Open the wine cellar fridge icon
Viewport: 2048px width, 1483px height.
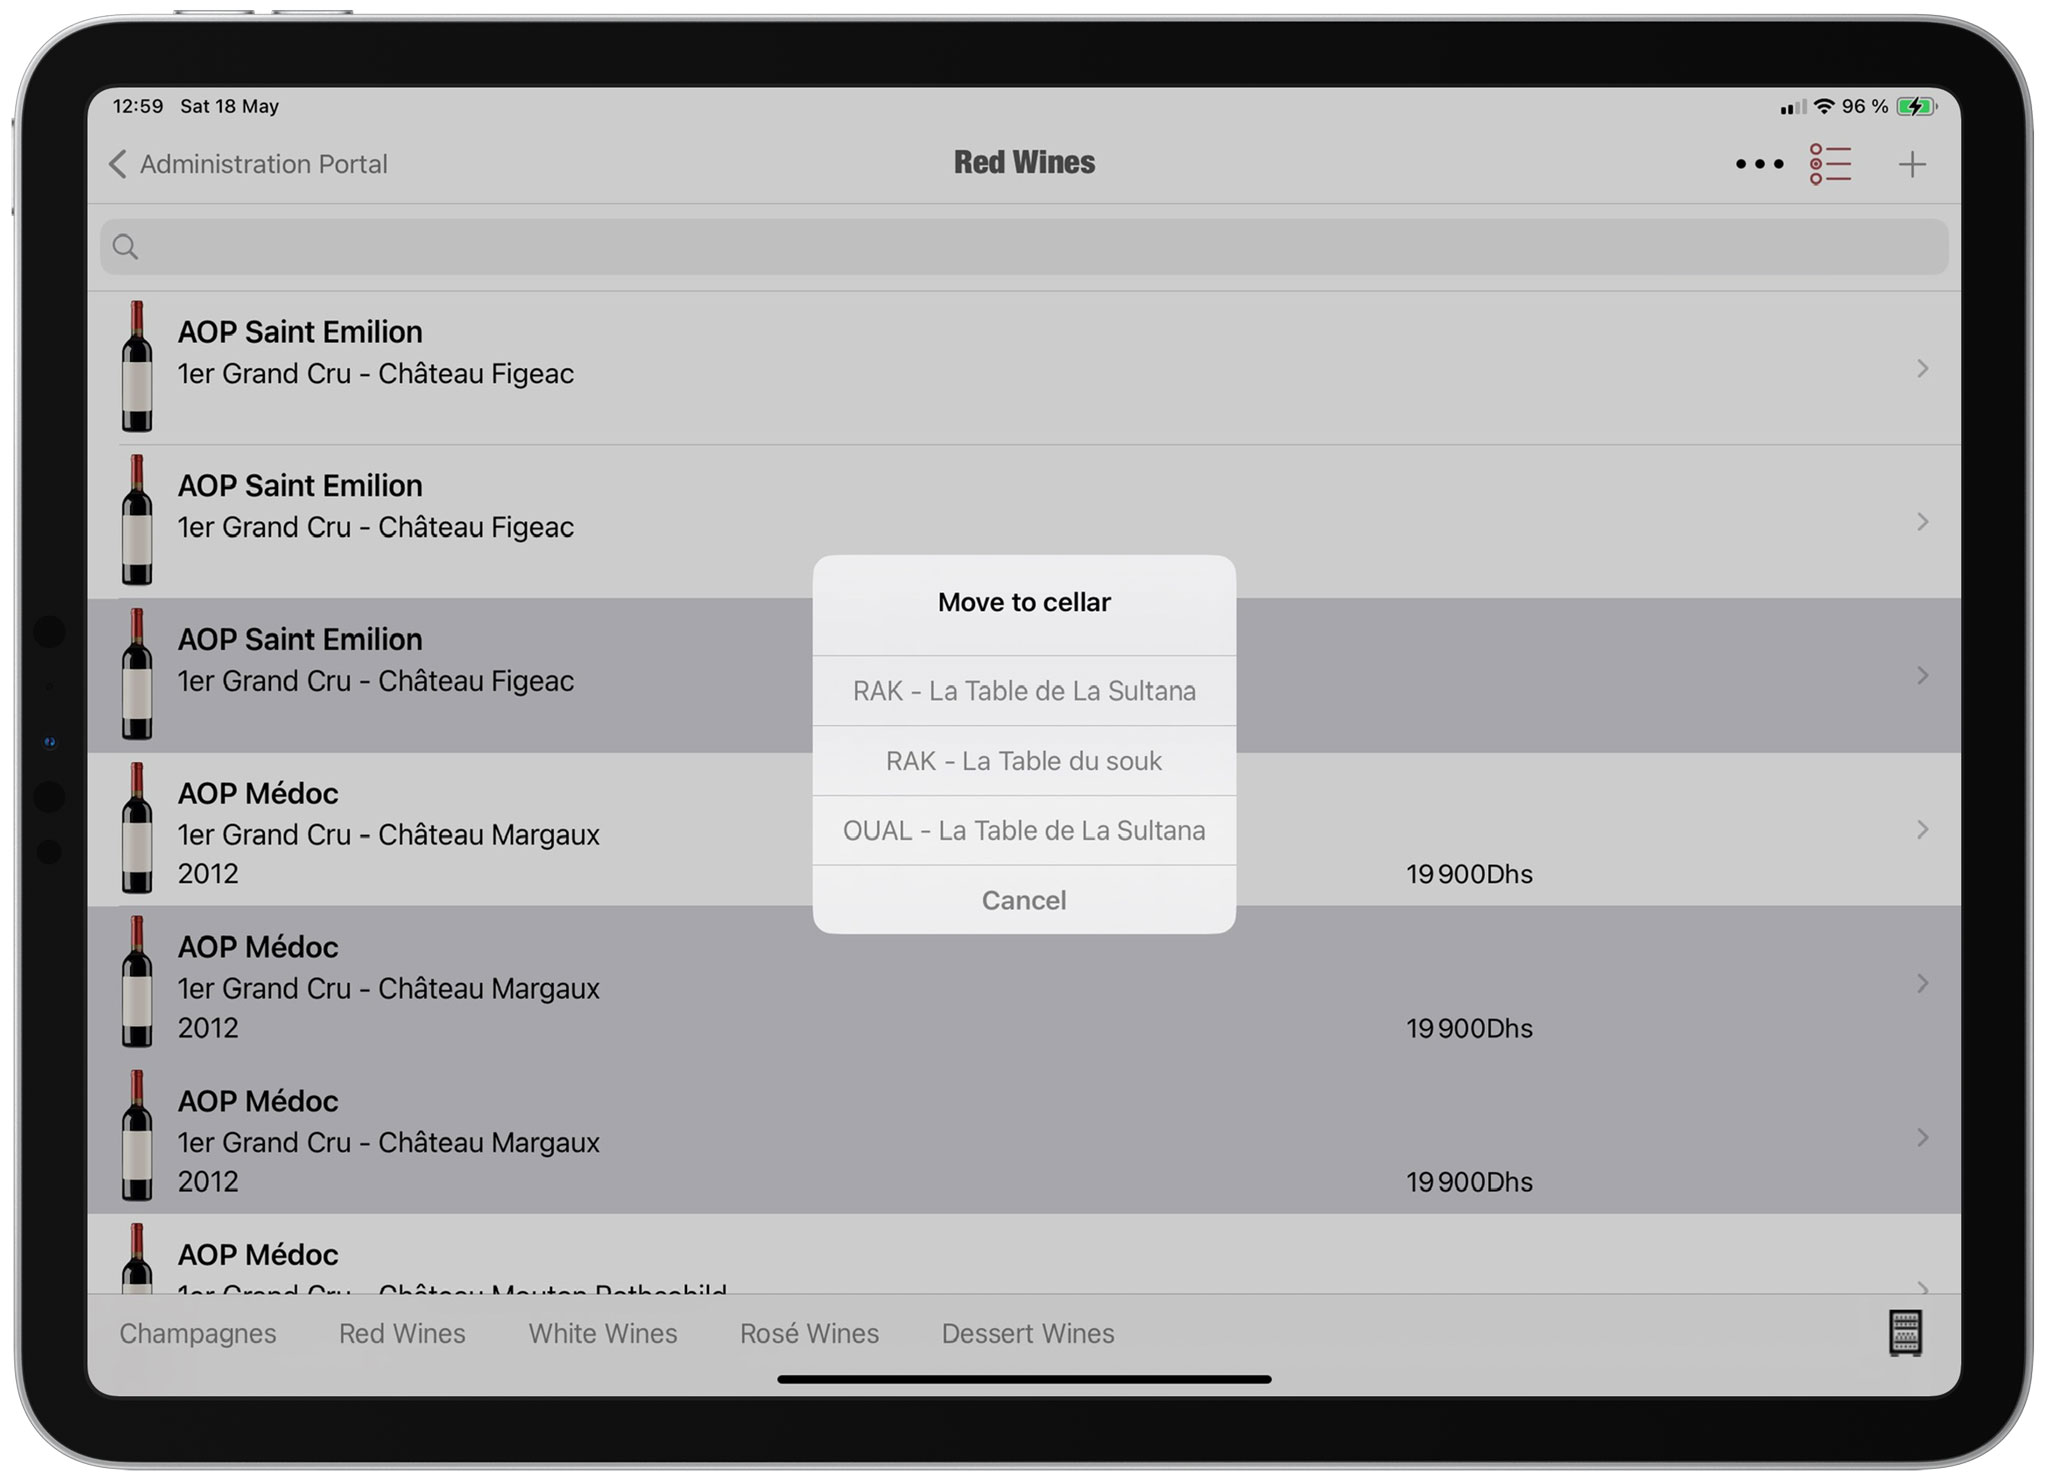[x=1904, y=1332]
